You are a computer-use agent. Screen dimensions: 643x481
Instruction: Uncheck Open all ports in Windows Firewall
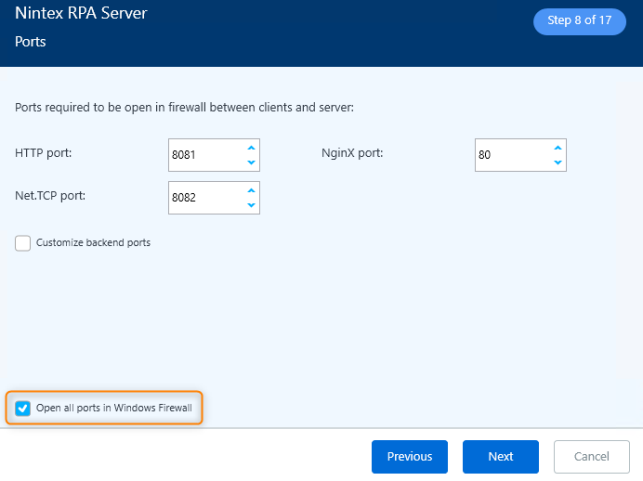(23, 408)
